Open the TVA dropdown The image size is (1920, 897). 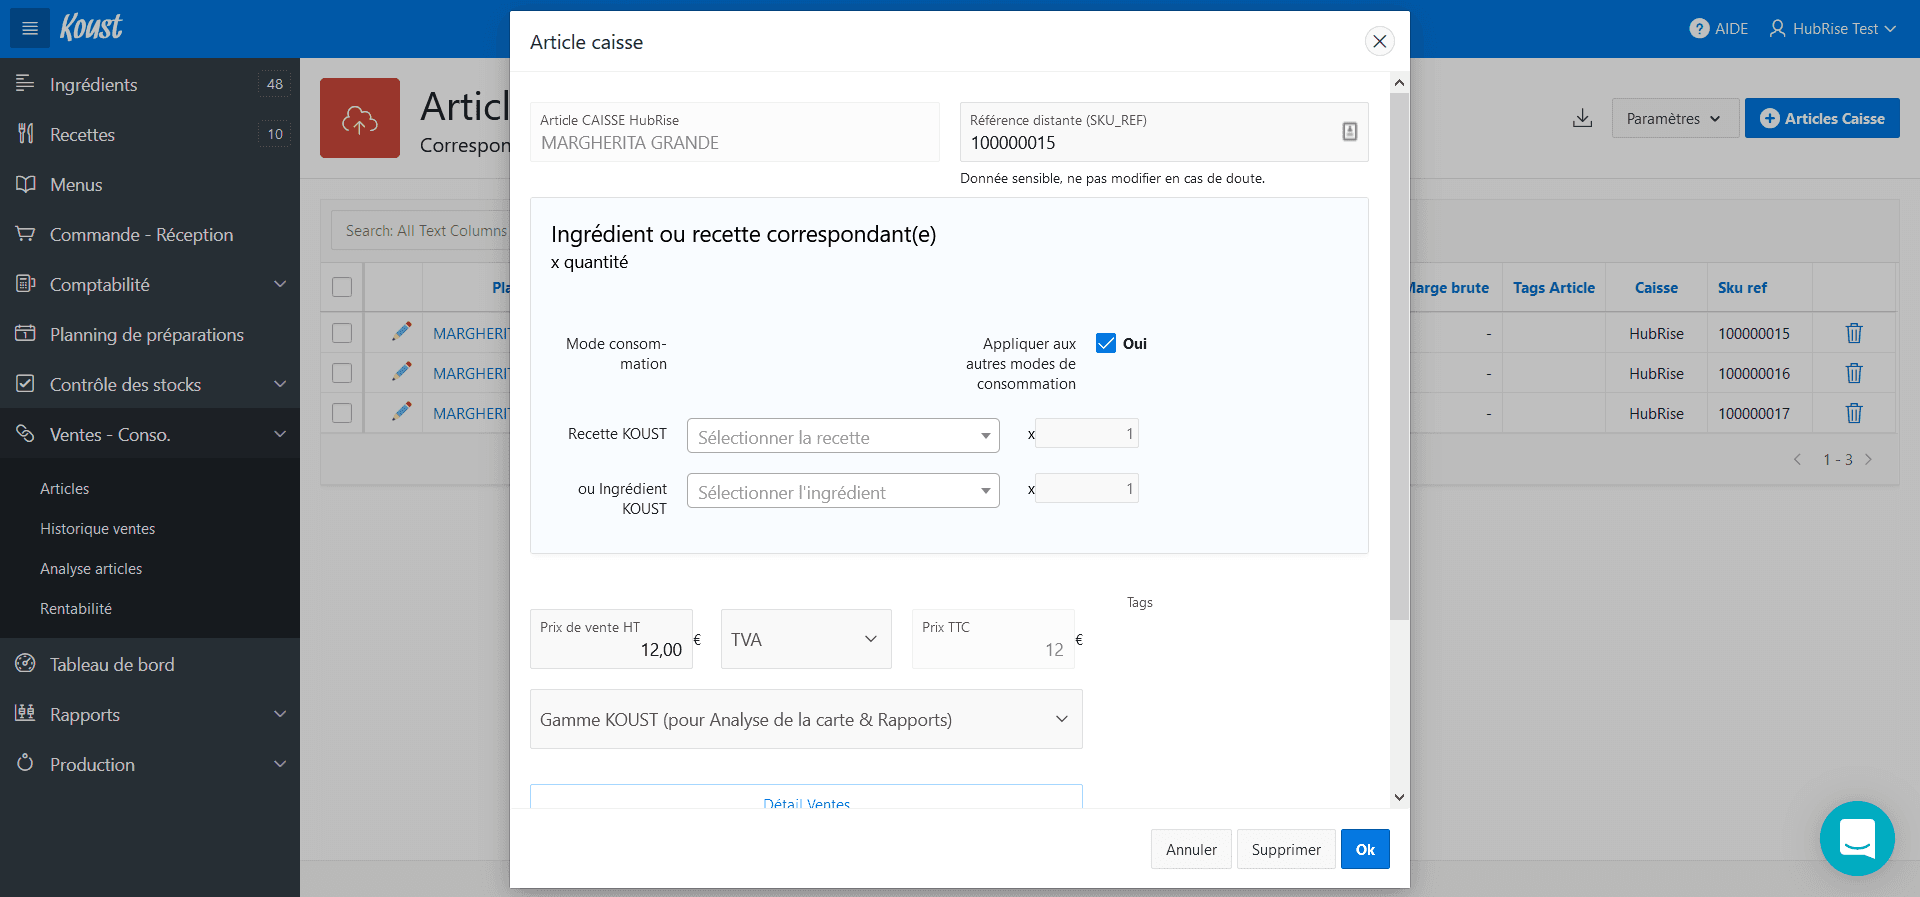click(x=806, y=639)
